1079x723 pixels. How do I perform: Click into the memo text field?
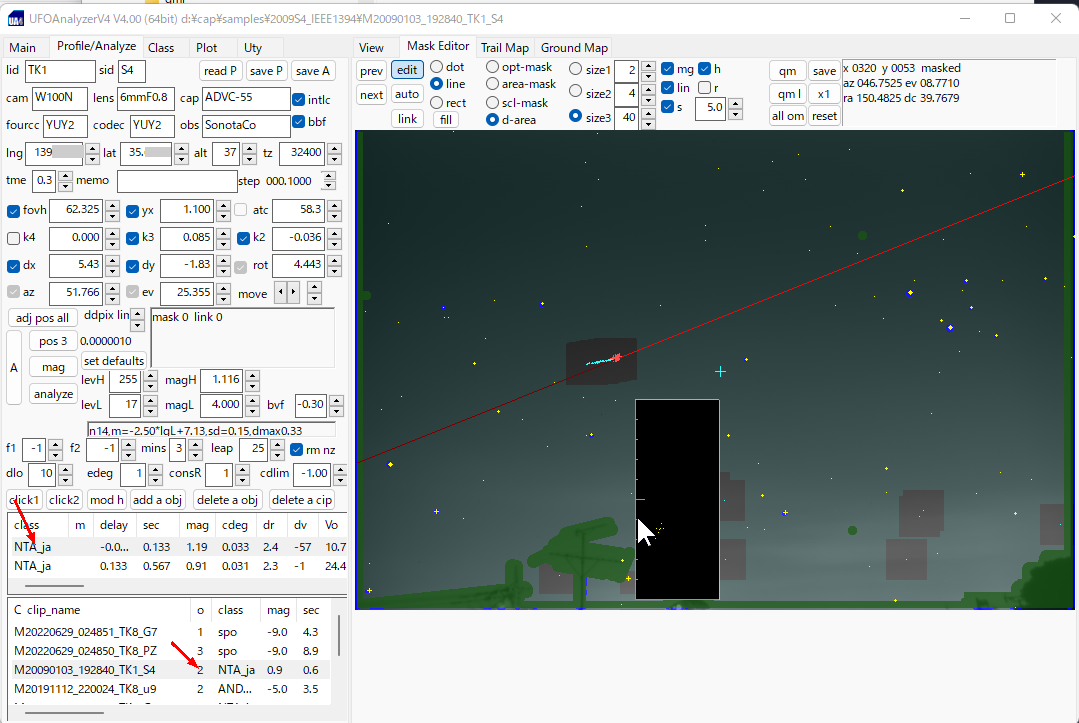176,181
